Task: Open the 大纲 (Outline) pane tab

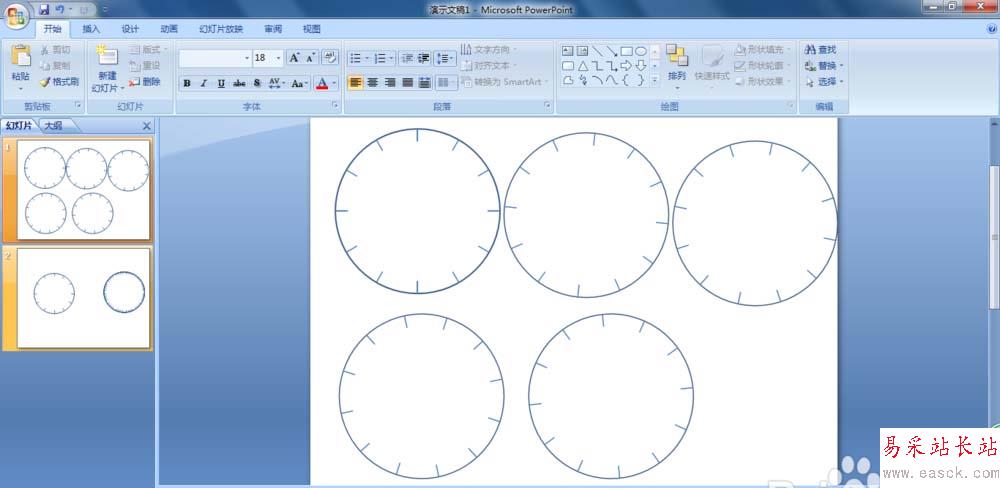Action: click(x=52, y=126)
